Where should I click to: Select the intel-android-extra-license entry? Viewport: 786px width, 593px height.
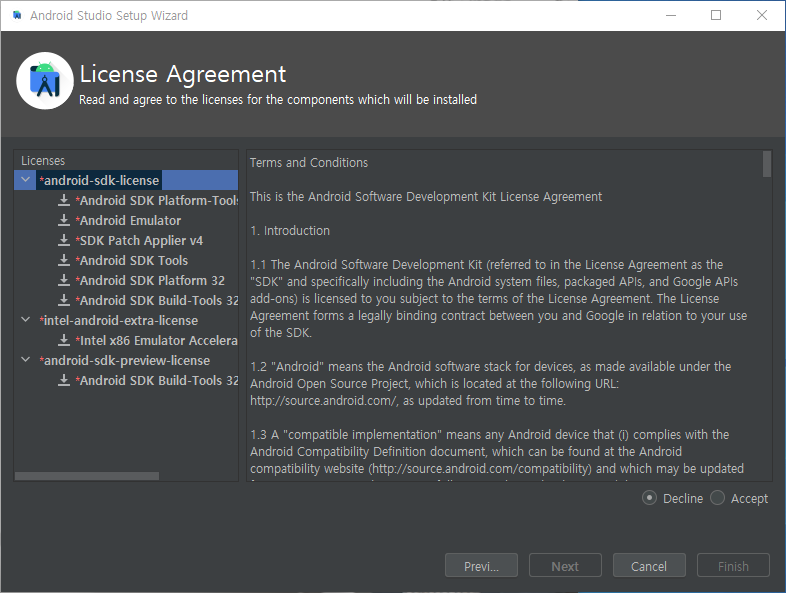click(119, 321)
